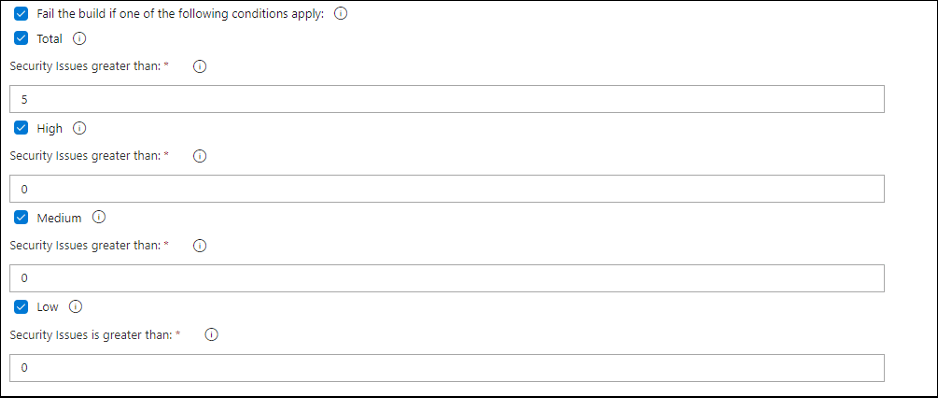
Task: Show info for High's security issues threshold
Action: (200, 156)
